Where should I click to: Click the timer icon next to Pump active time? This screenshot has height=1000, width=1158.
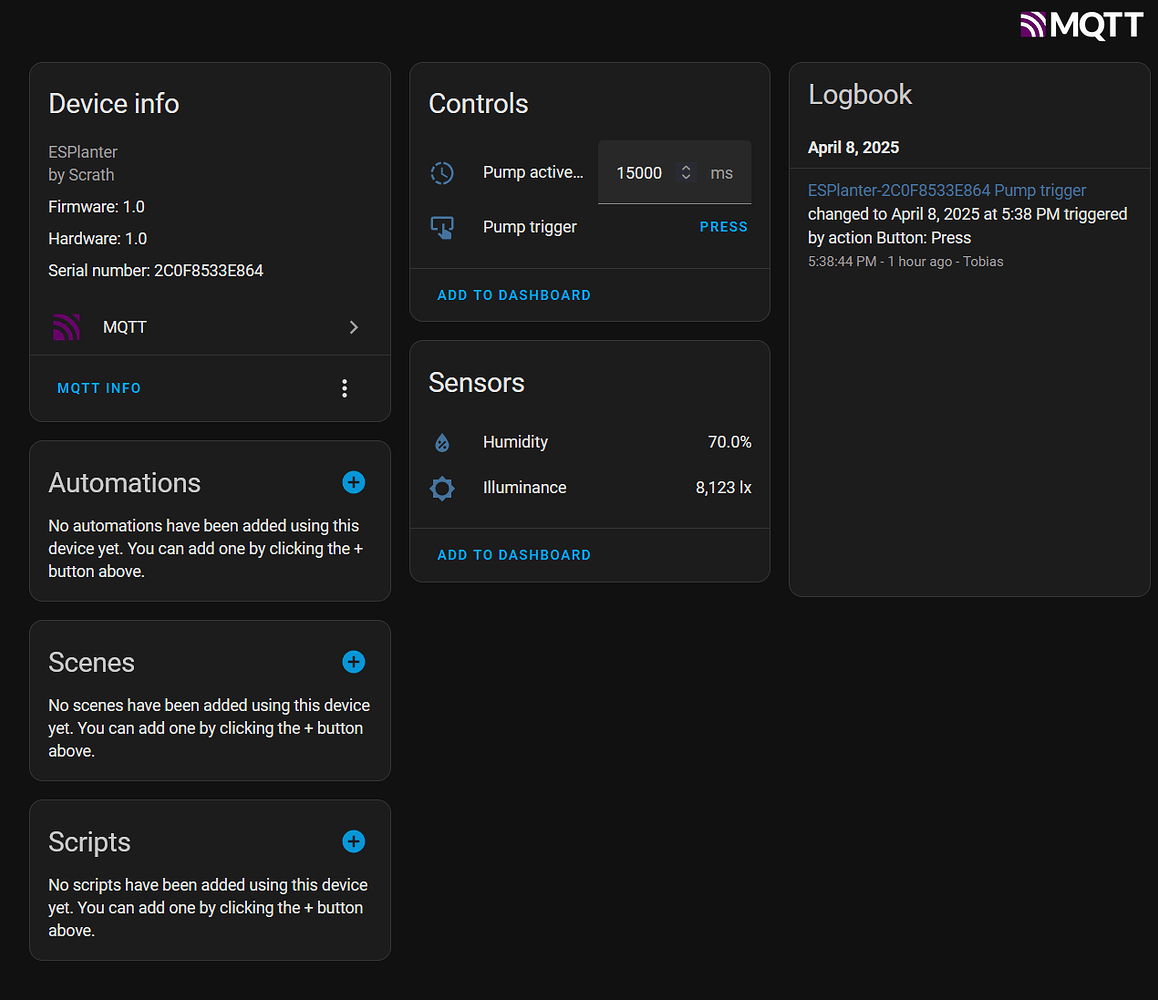[x=442, y=172]
